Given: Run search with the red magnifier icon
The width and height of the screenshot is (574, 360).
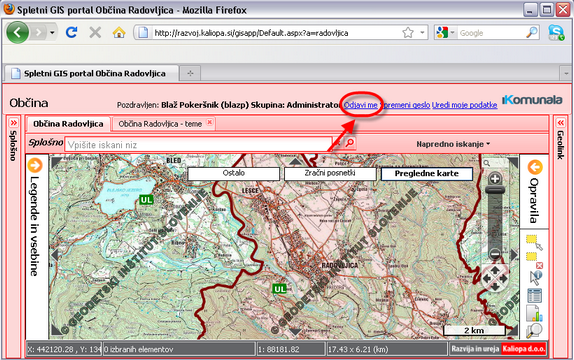Looking at the screenshot, I should tap(350, 143).
